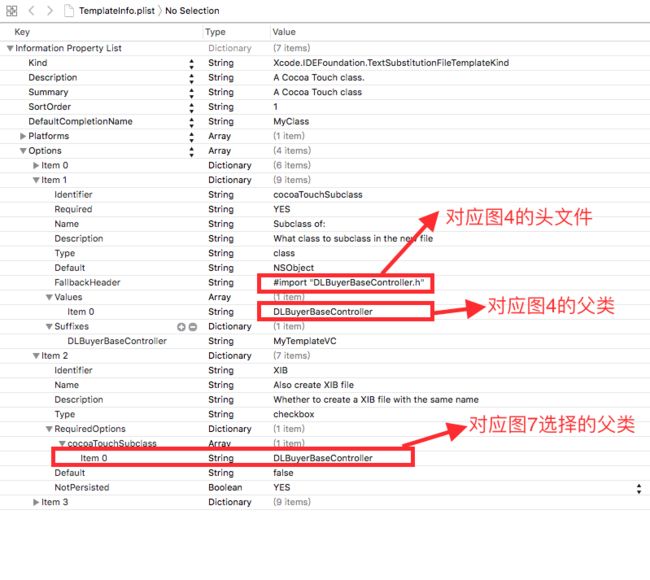650x580 pixels.
Task: Select the FallbackHeader key
Action: click(x=87, y=283)
